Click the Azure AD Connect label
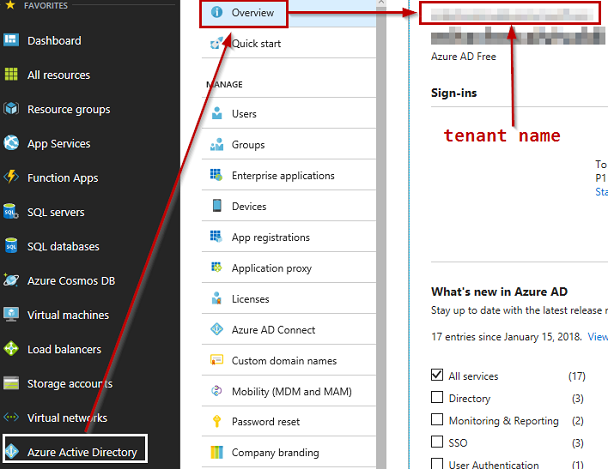 [273, 330]
